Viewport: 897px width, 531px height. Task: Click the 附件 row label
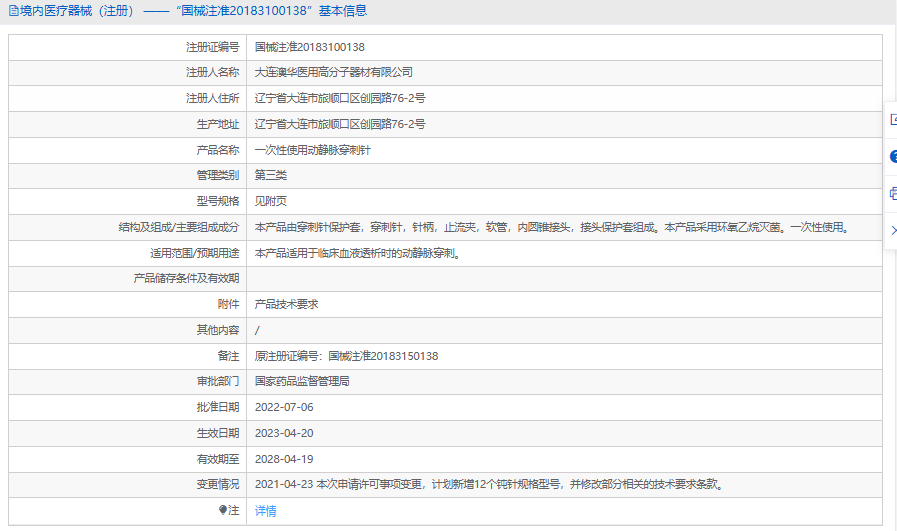[228, 304]
